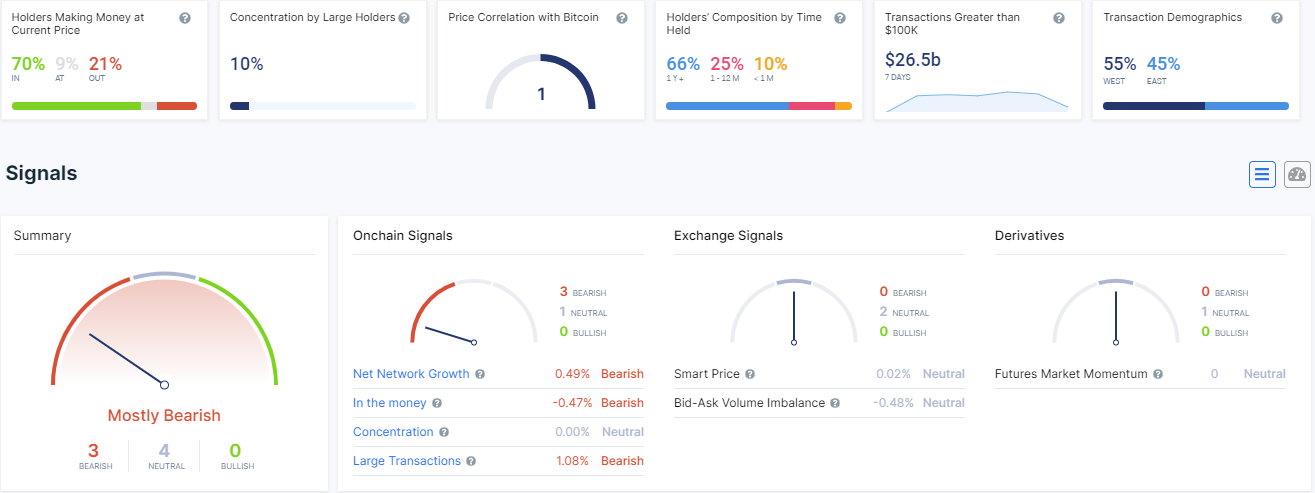Open the In the money link
This screenshot has width=1315, height=493.
[x=390, y=403]
